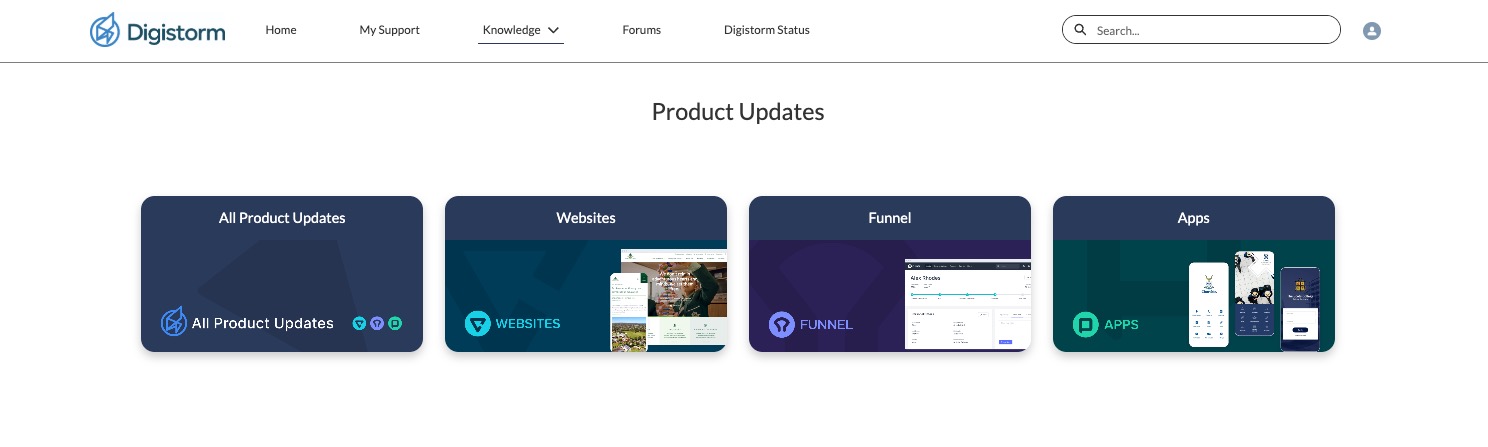Viewport: 1488px width, 447px height.
Task: Open the Websites card title
Action: pos(586,218)
